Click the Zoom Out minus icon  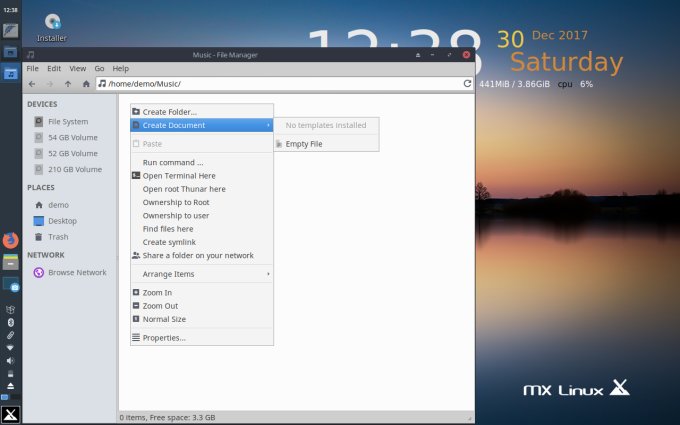136,306
